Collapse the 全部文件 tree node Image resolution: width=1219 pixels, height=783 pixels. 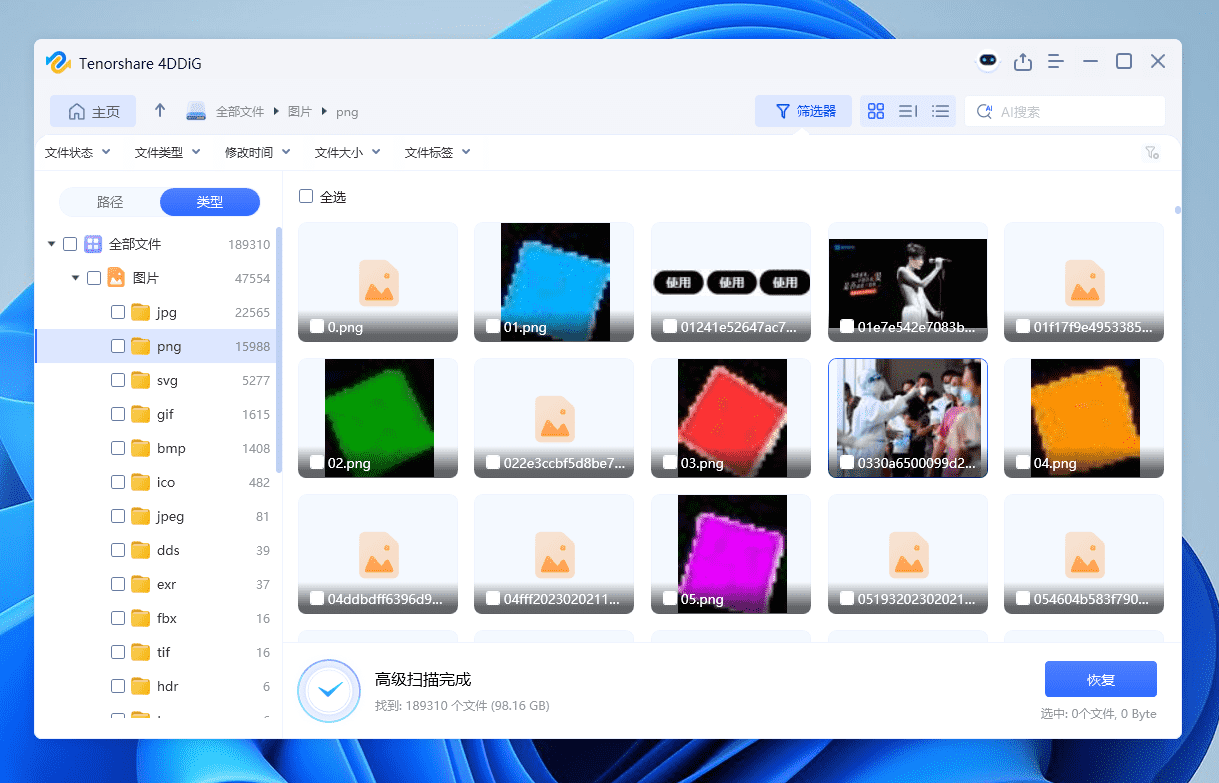[51, 243]
